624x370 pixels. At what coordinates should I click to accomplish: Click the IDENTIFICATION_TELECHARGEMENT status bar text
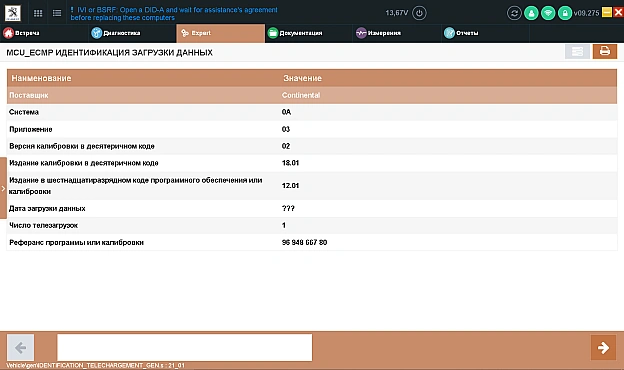(x=96, y=365)
